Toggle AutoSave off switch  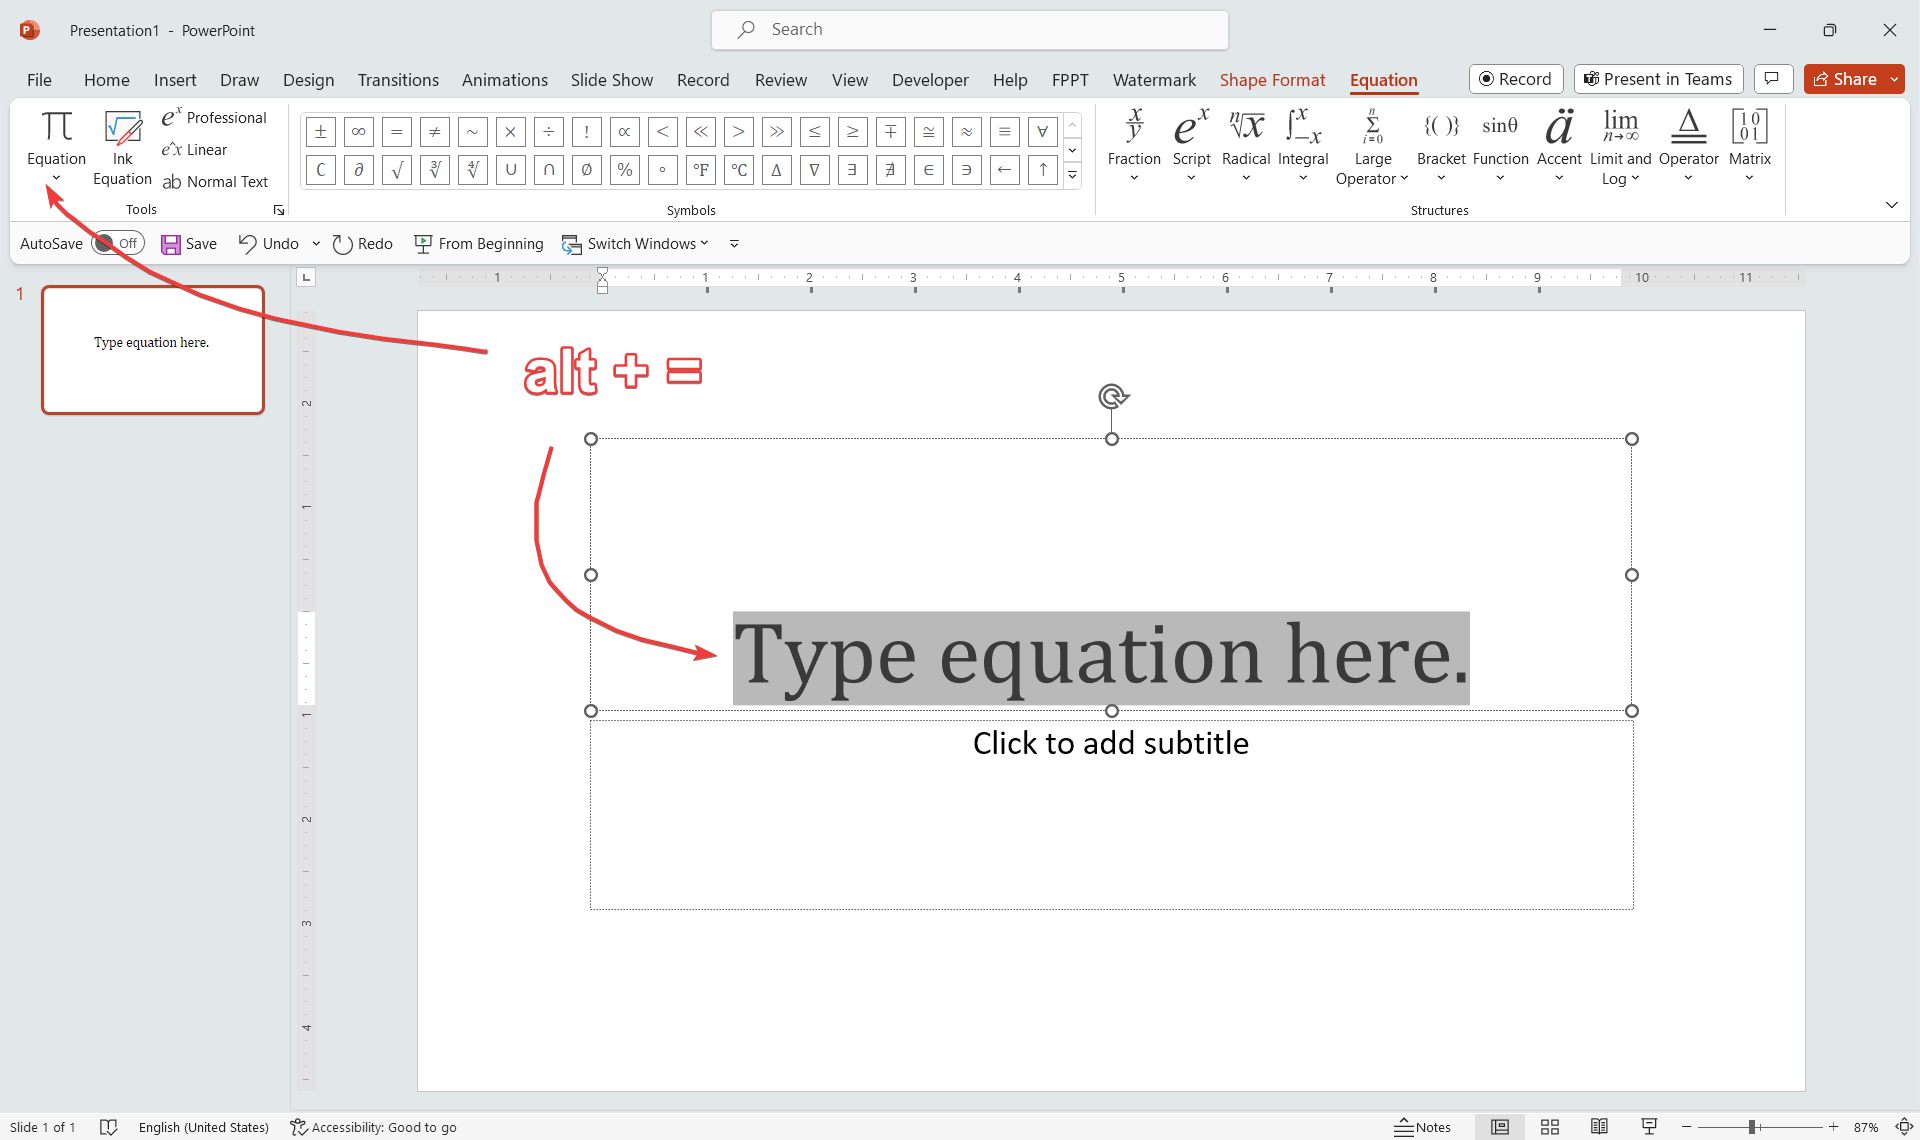[x=115, y=243]
